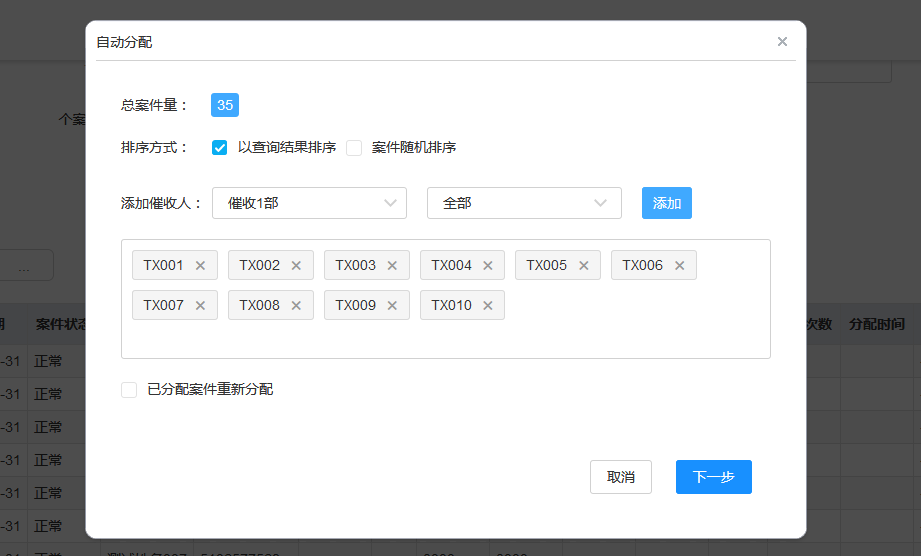Click the X next to TX009
921x556 pixels.
(392, 306)
